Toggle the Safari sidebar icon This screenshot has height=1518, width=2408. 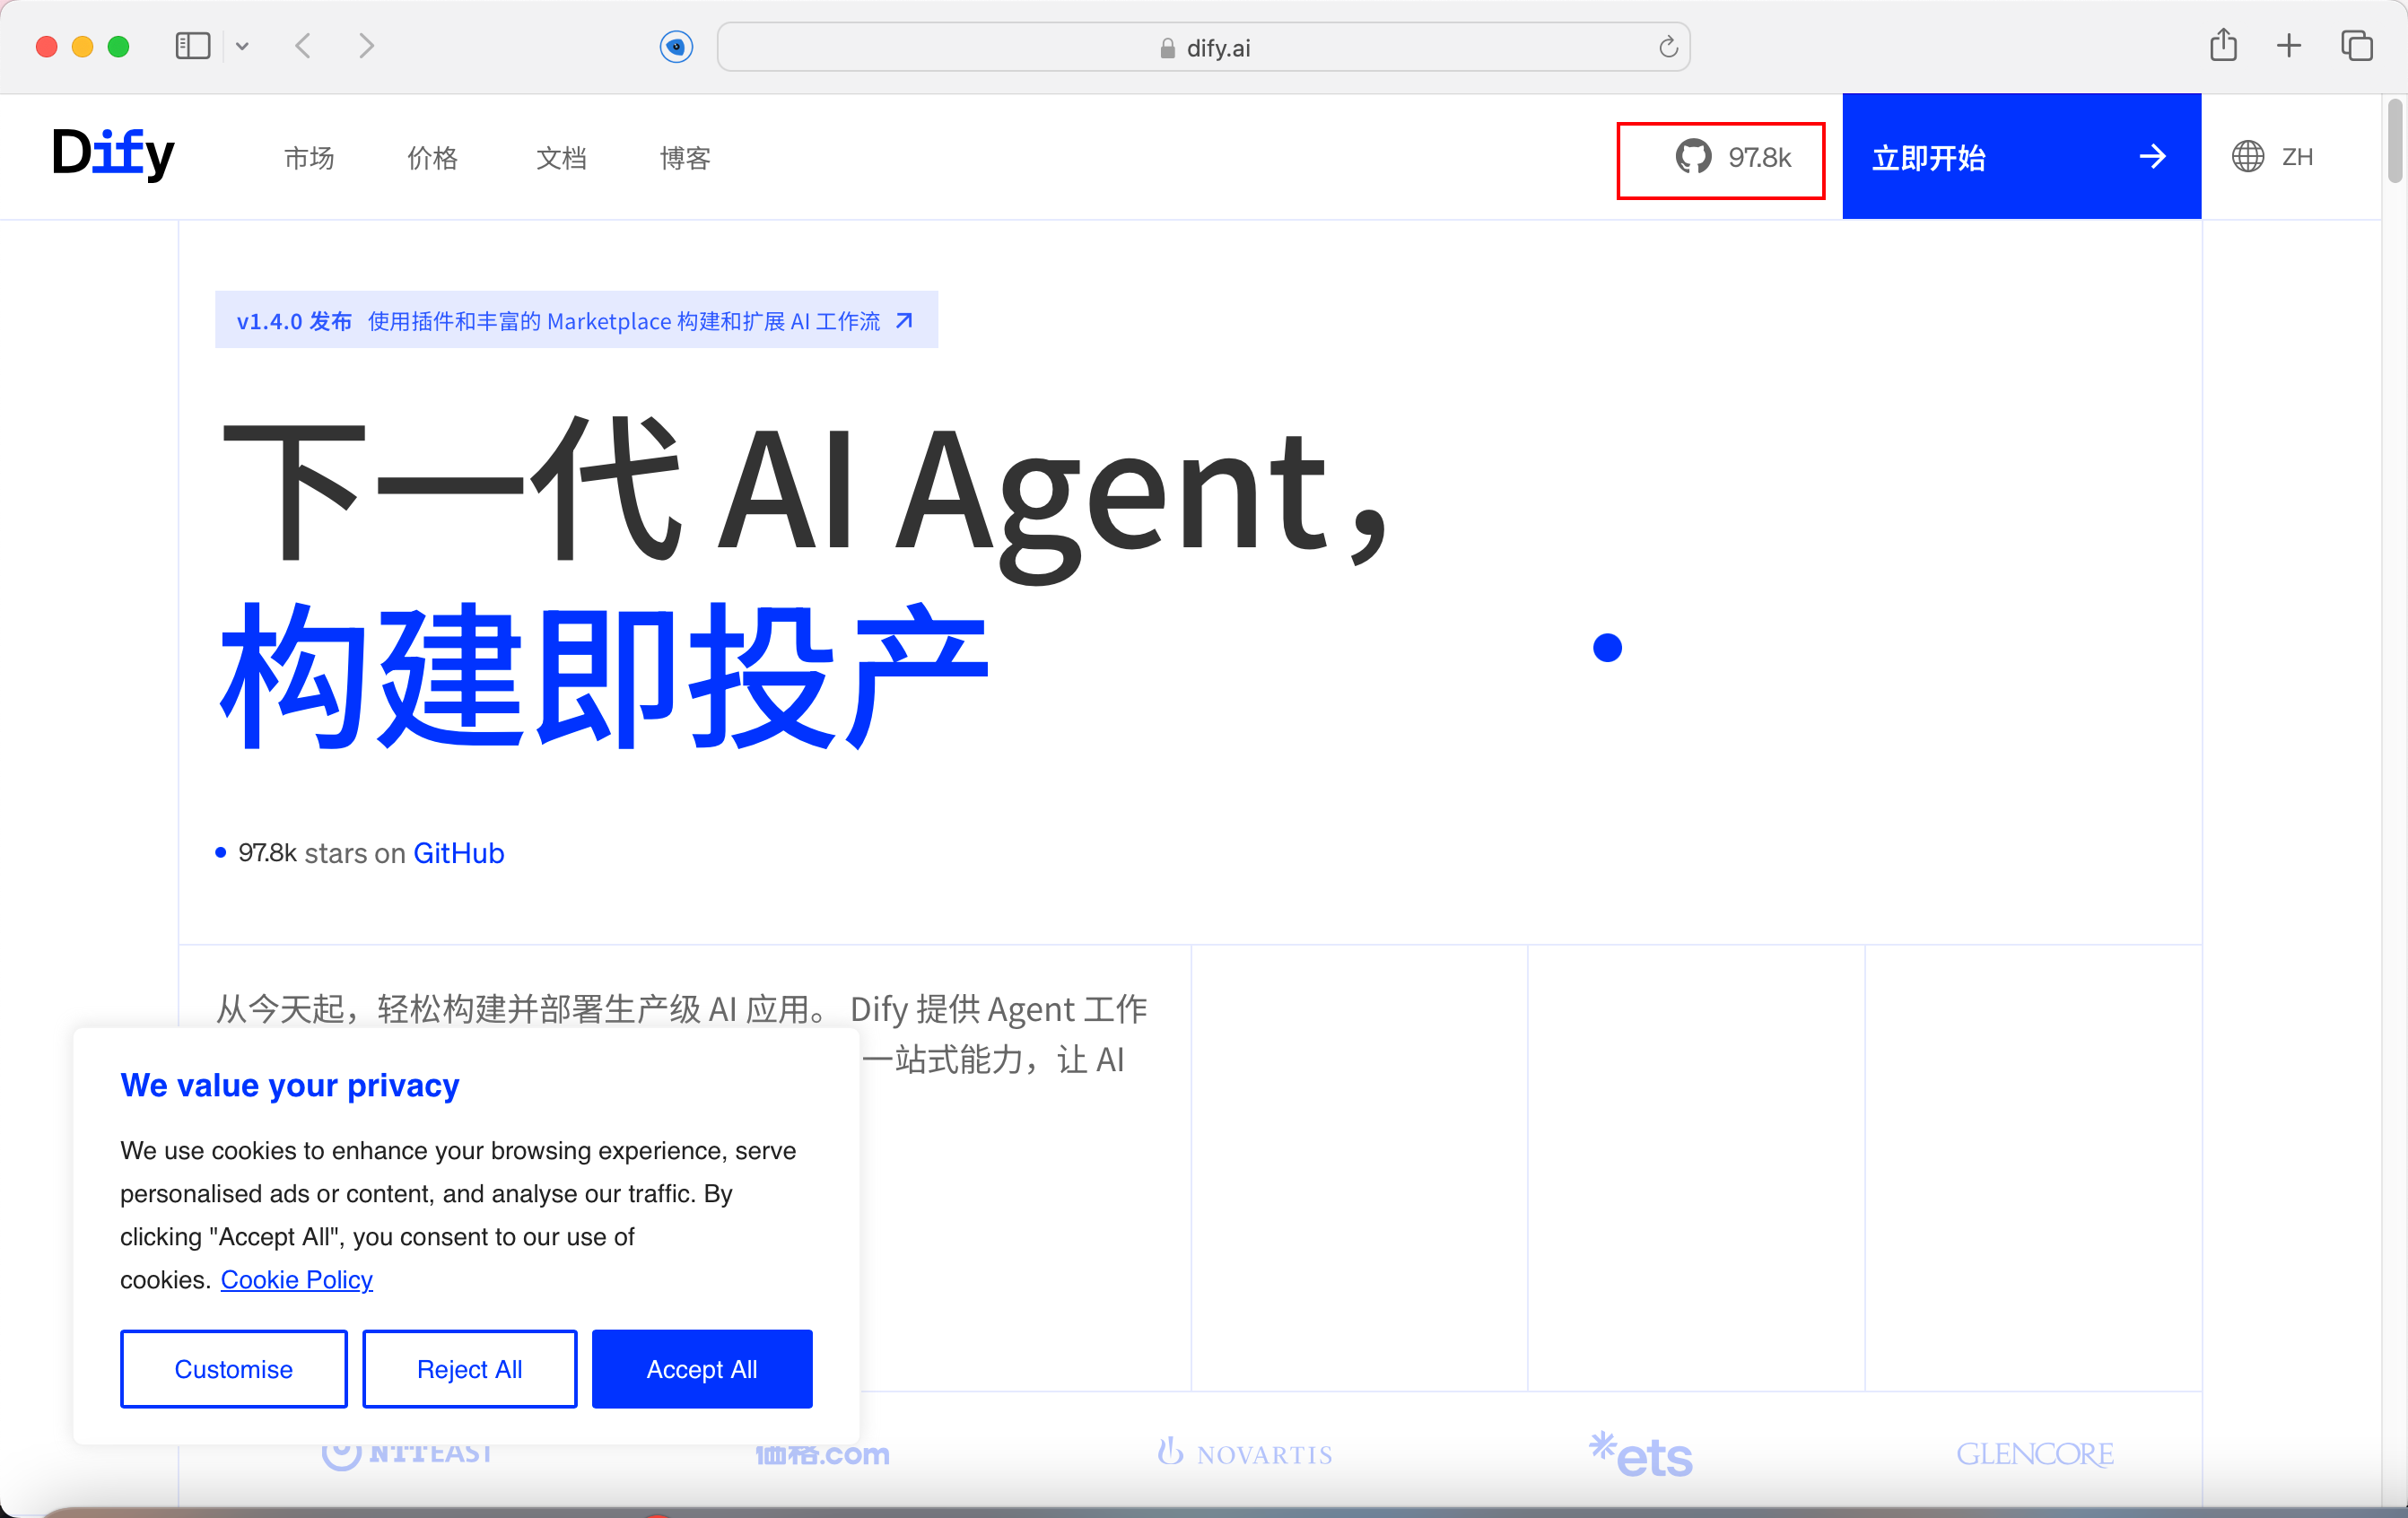(x=192, y=46)
